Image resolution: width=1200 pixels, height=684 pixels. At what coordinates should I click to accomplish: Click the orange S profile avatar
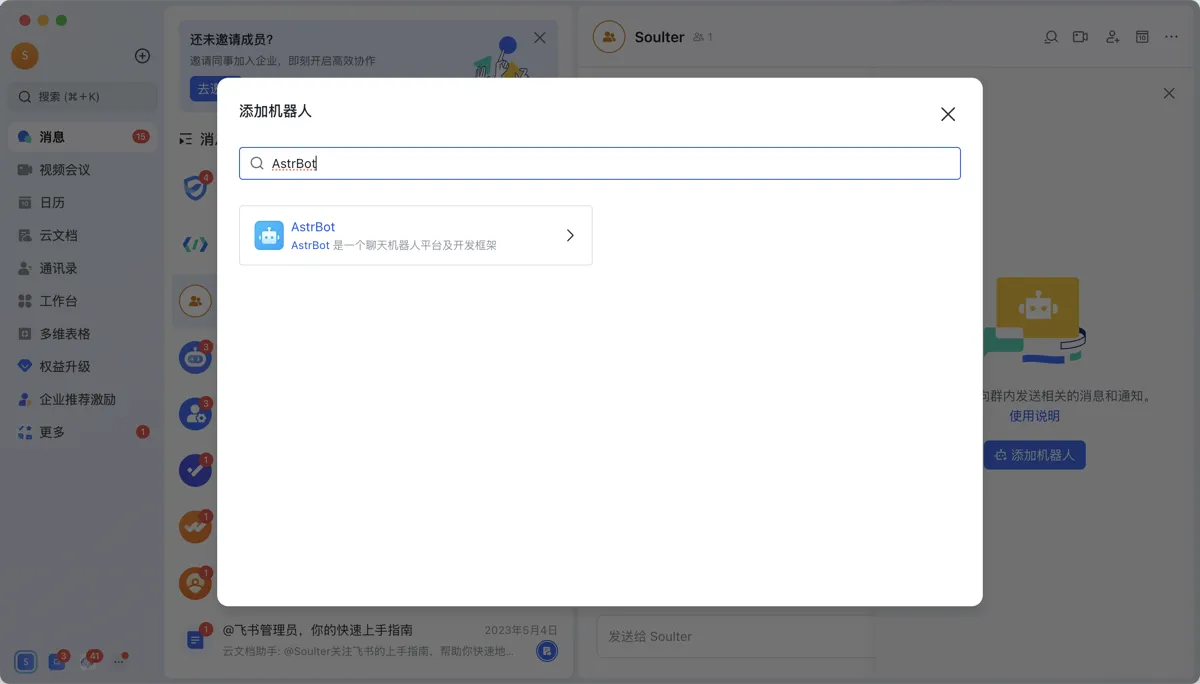(25, 56)
